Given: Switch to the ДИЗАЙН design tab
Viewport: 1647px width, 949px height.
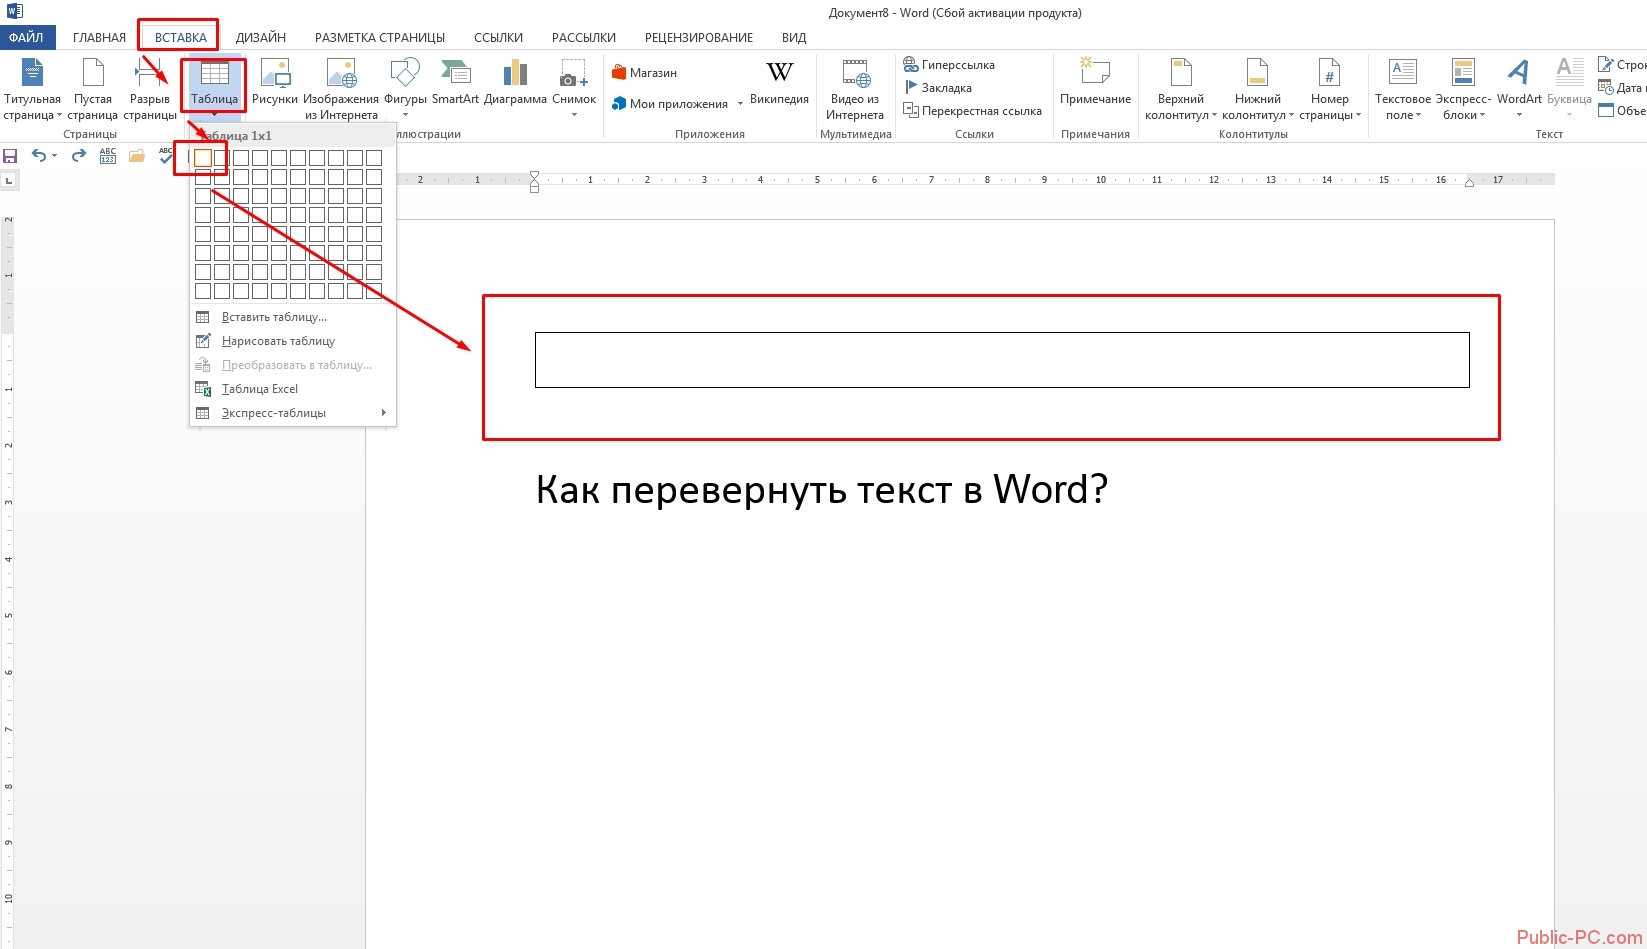Looking at the screenshot, I should (261, 38).
